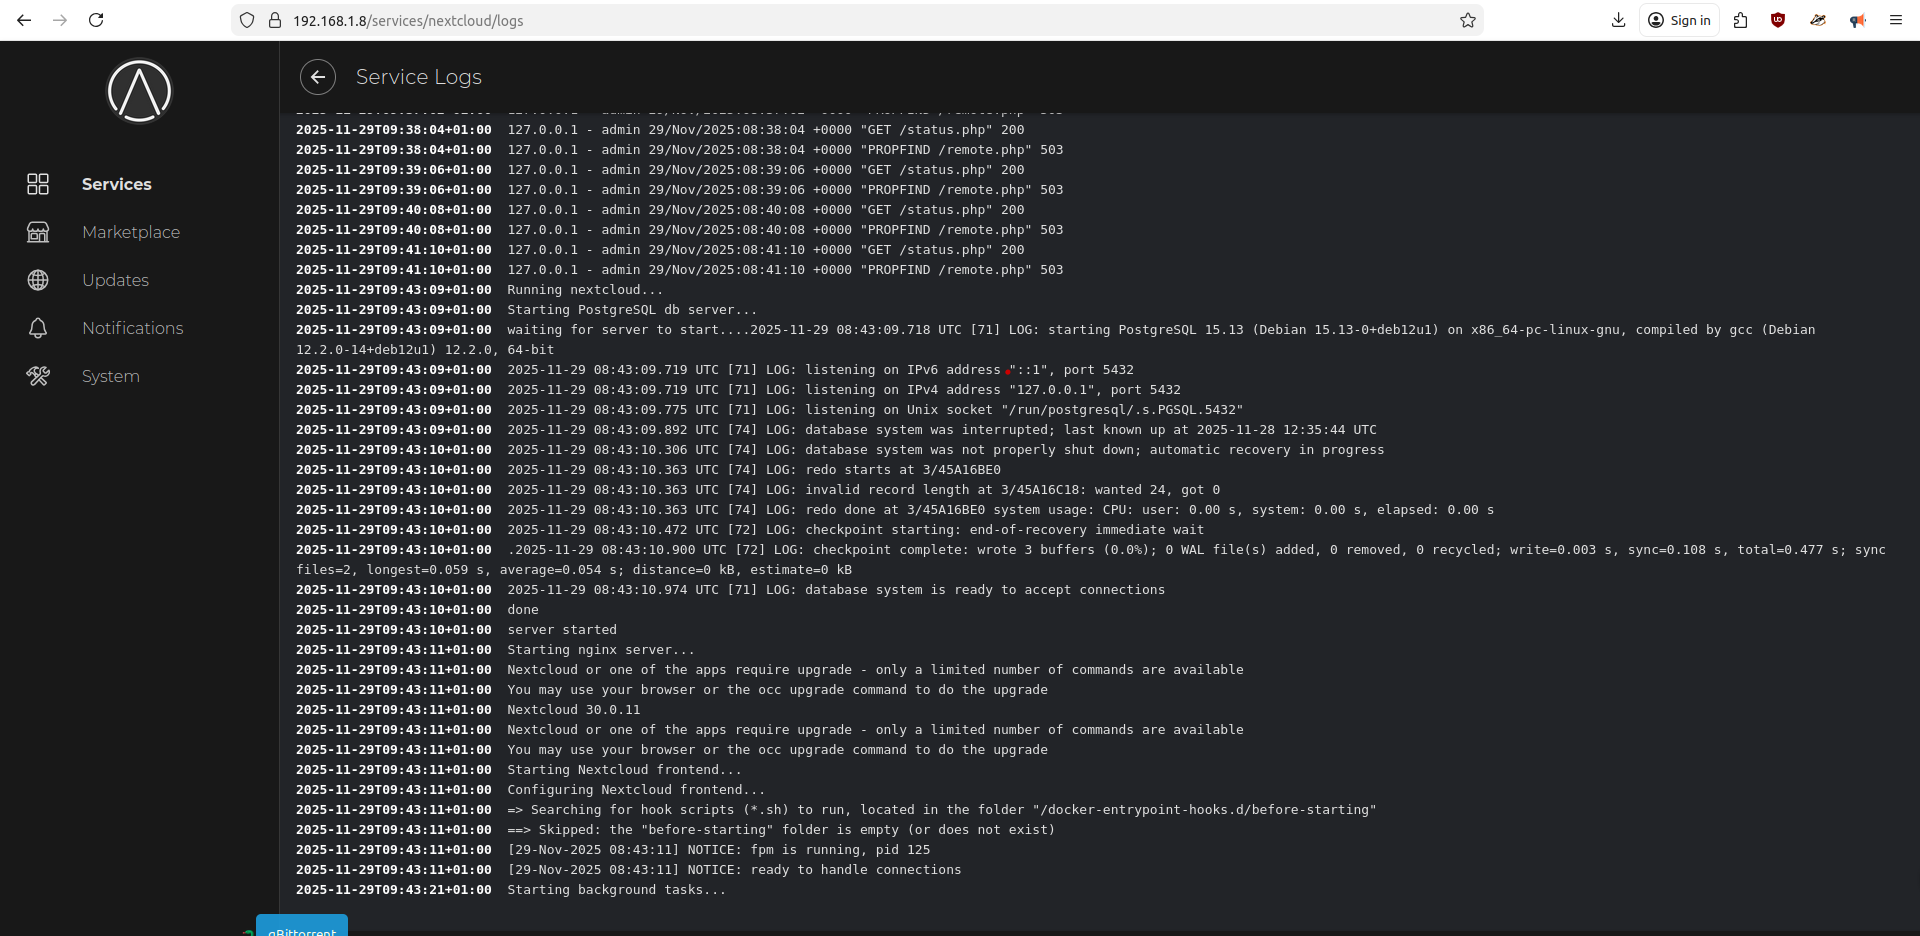Click the megaphone extension icon
Viewport: 1920px width, 936px height.
pos(1857,20)
